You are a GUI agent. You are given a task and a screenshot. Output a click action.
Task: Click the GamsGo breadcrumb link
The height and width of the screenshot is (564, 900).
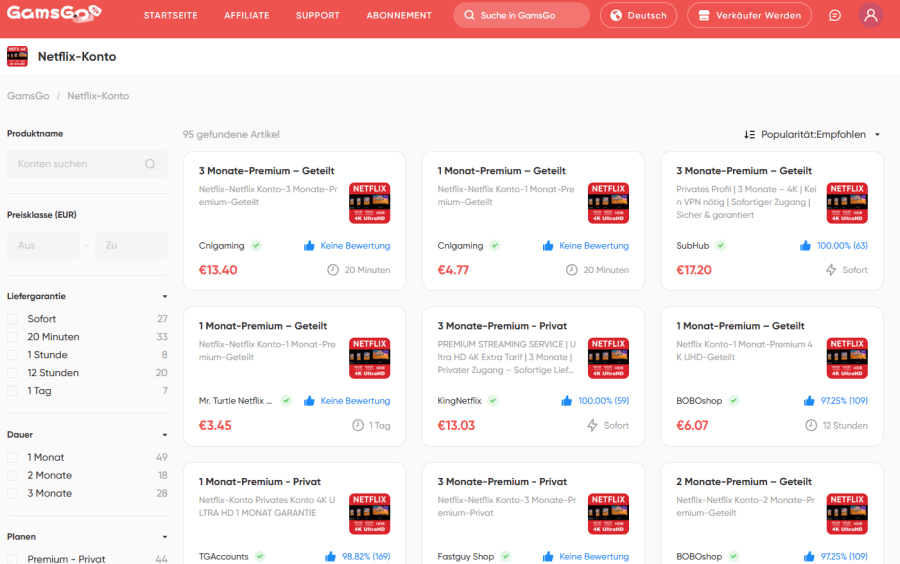point(26,96)
